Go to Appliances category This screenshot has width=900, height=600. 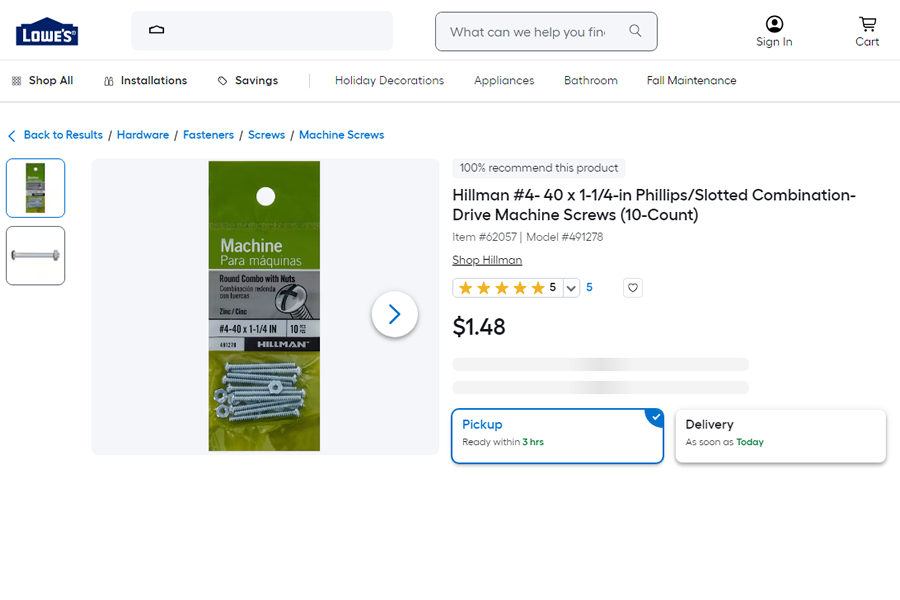click(x=504, y=80)
